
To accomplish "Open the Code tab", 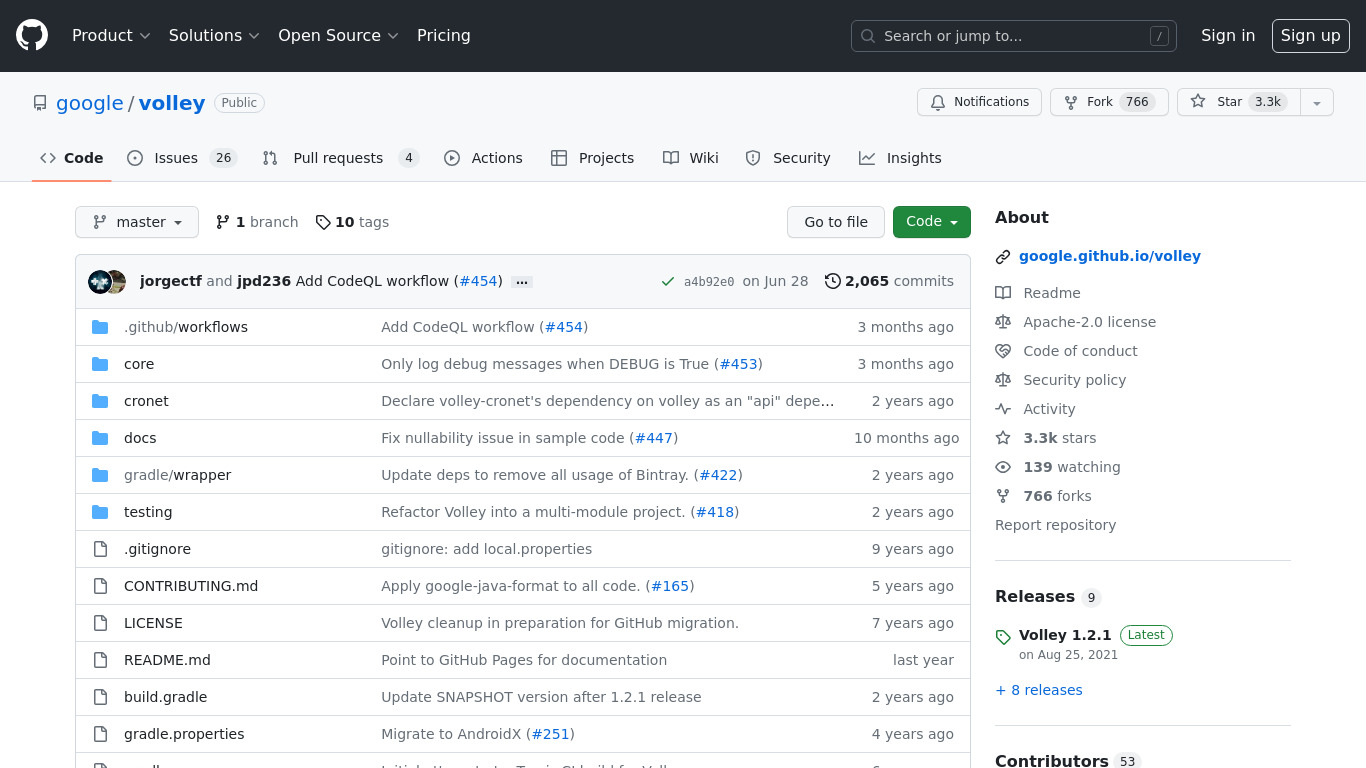I will click(72, 158).
